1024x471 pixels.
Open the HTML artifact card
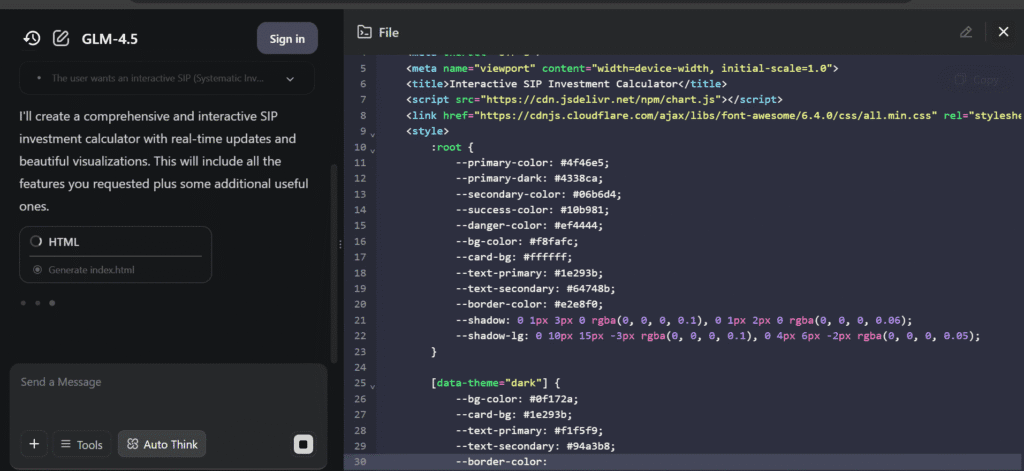click(x=115, y=242)
